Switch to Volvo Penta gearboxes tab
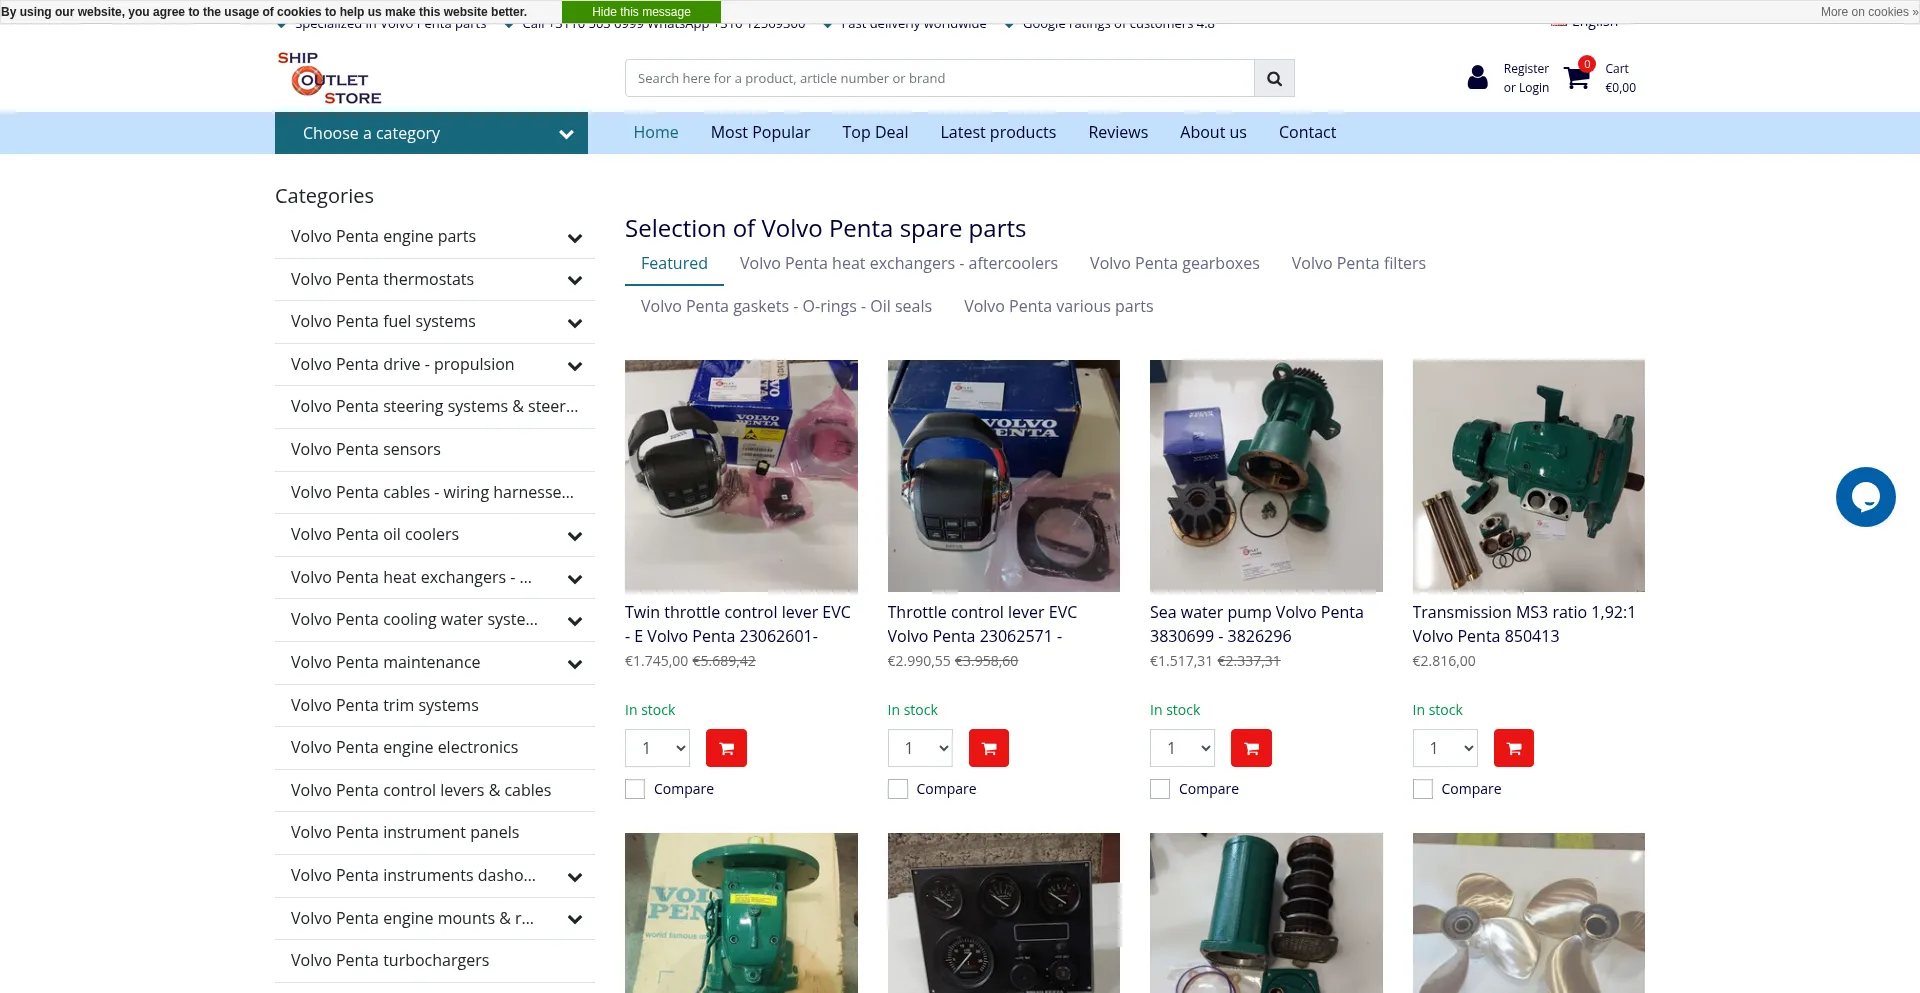1920x993 pixels. coord(1175,263)
